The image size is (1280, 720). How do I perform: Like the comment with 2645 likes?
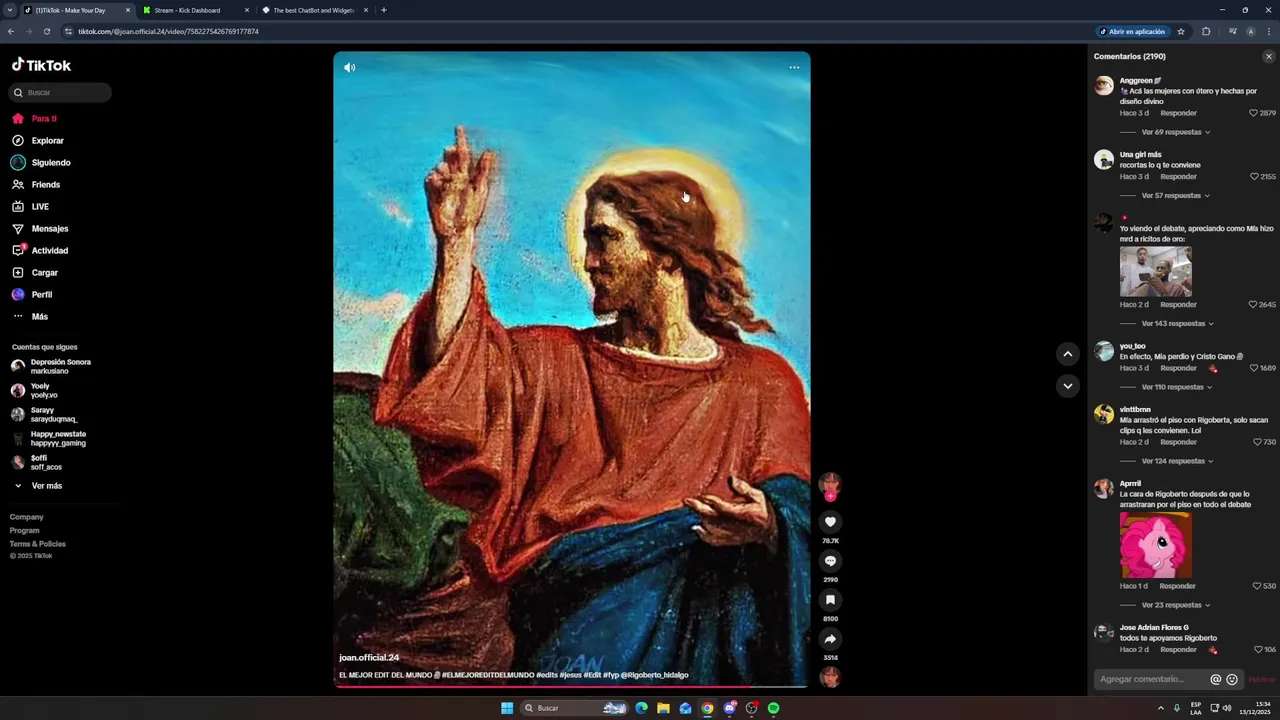(1253, 305)
